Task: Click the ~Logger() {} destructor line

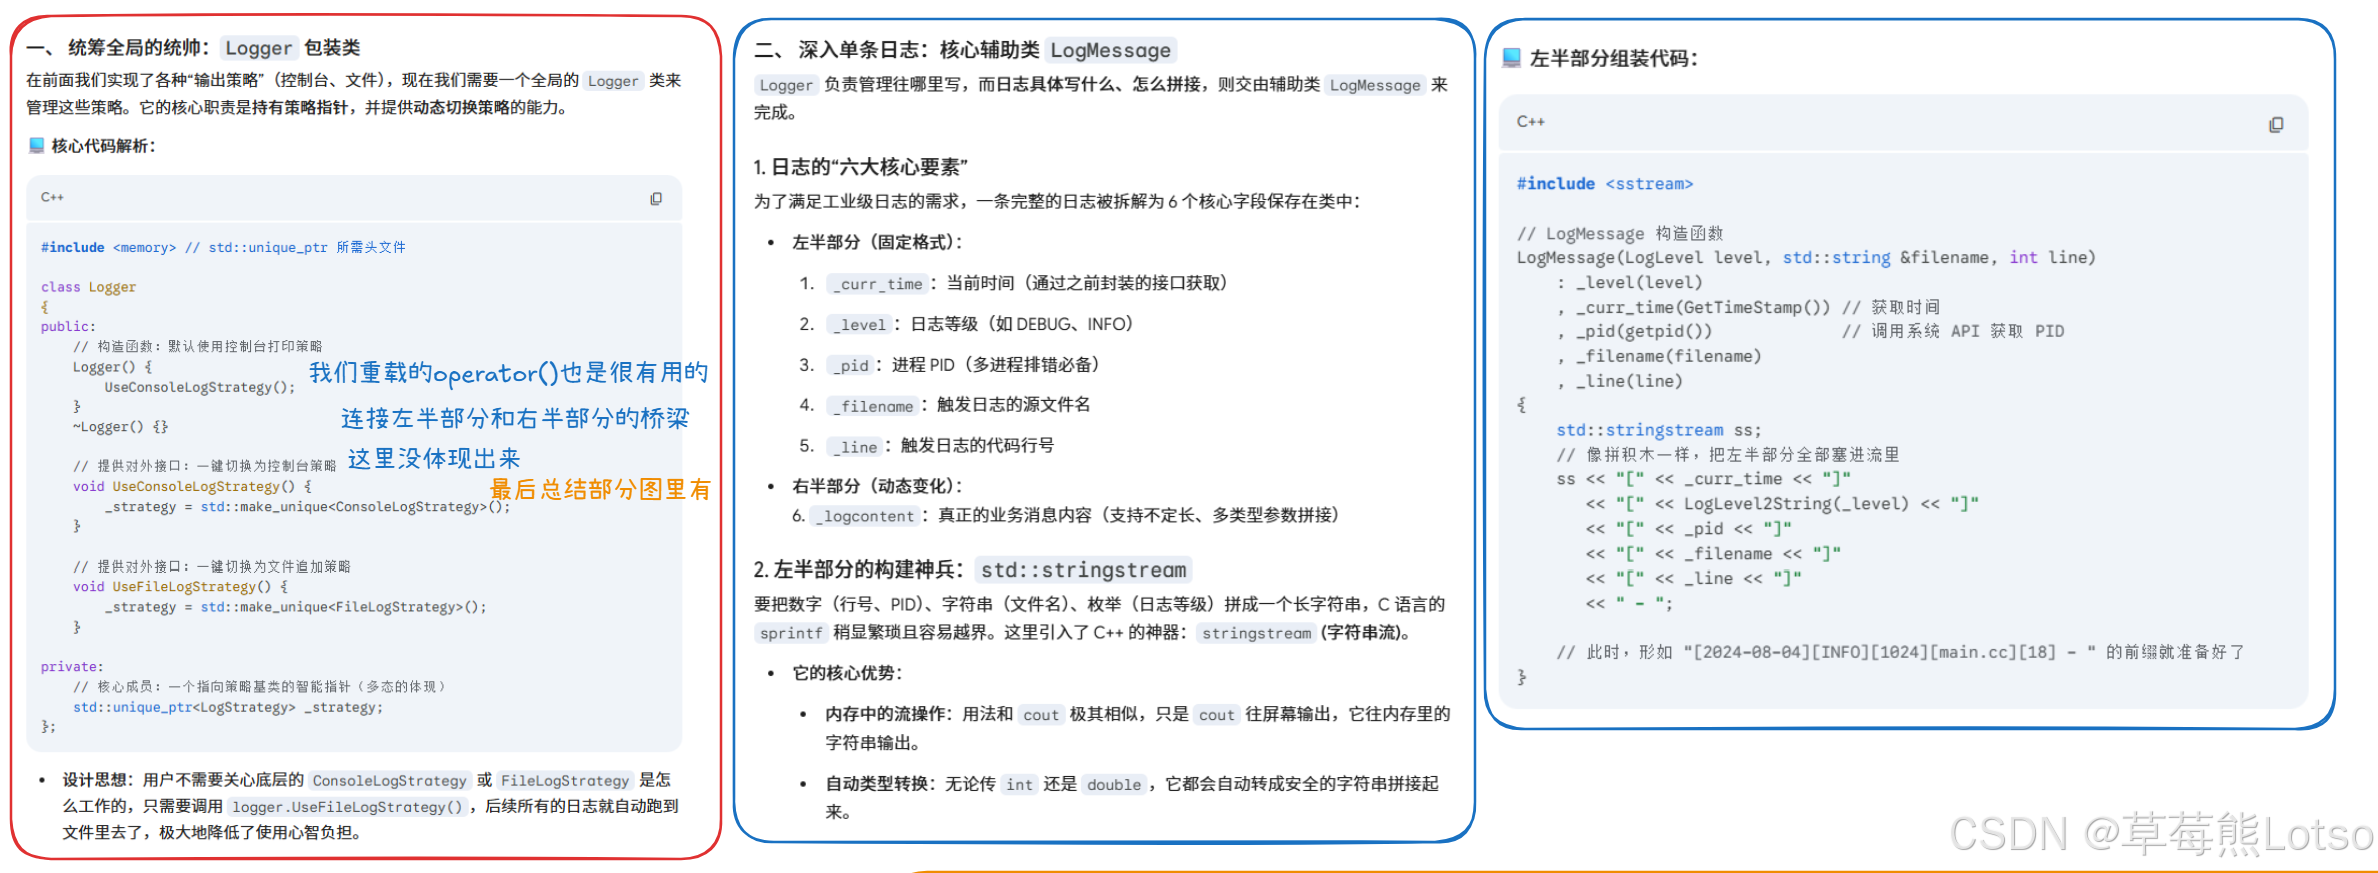Action: pos(120,427)
